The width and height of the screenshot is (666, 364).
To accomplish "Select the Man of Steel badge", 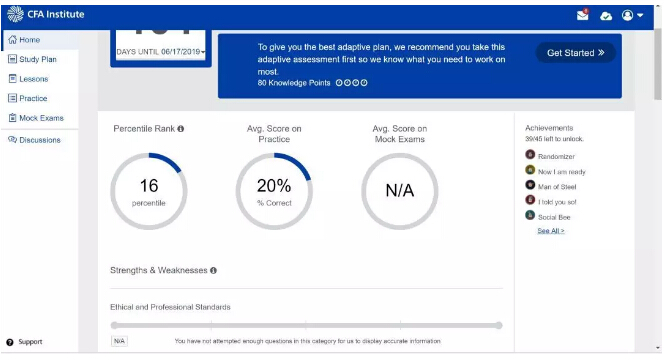I will [x=530, y=185].
